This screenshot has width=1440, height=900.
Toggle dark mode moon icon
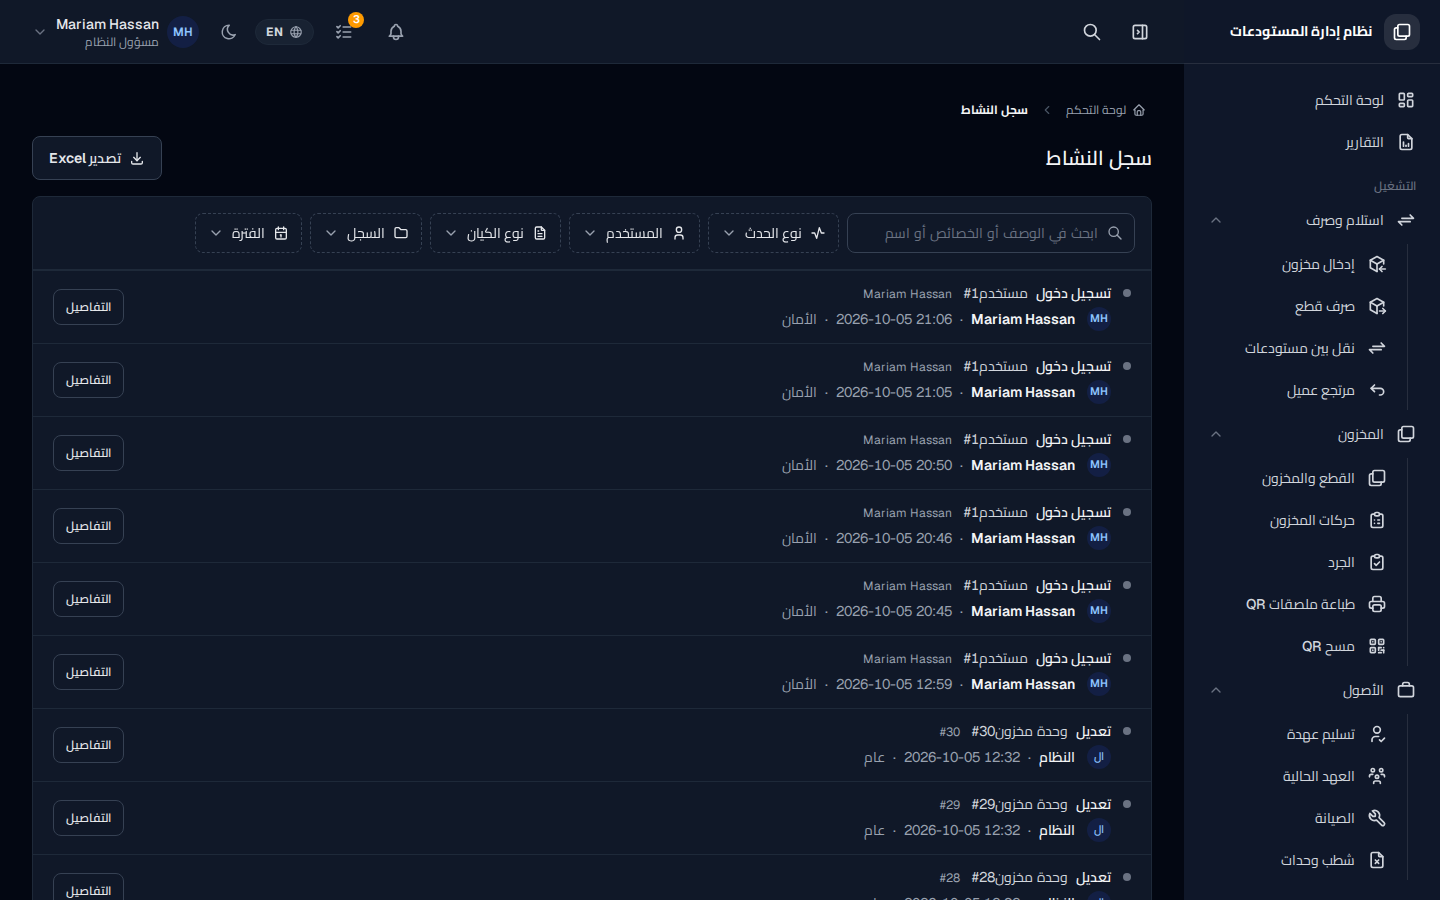click(x=229, y=32)
